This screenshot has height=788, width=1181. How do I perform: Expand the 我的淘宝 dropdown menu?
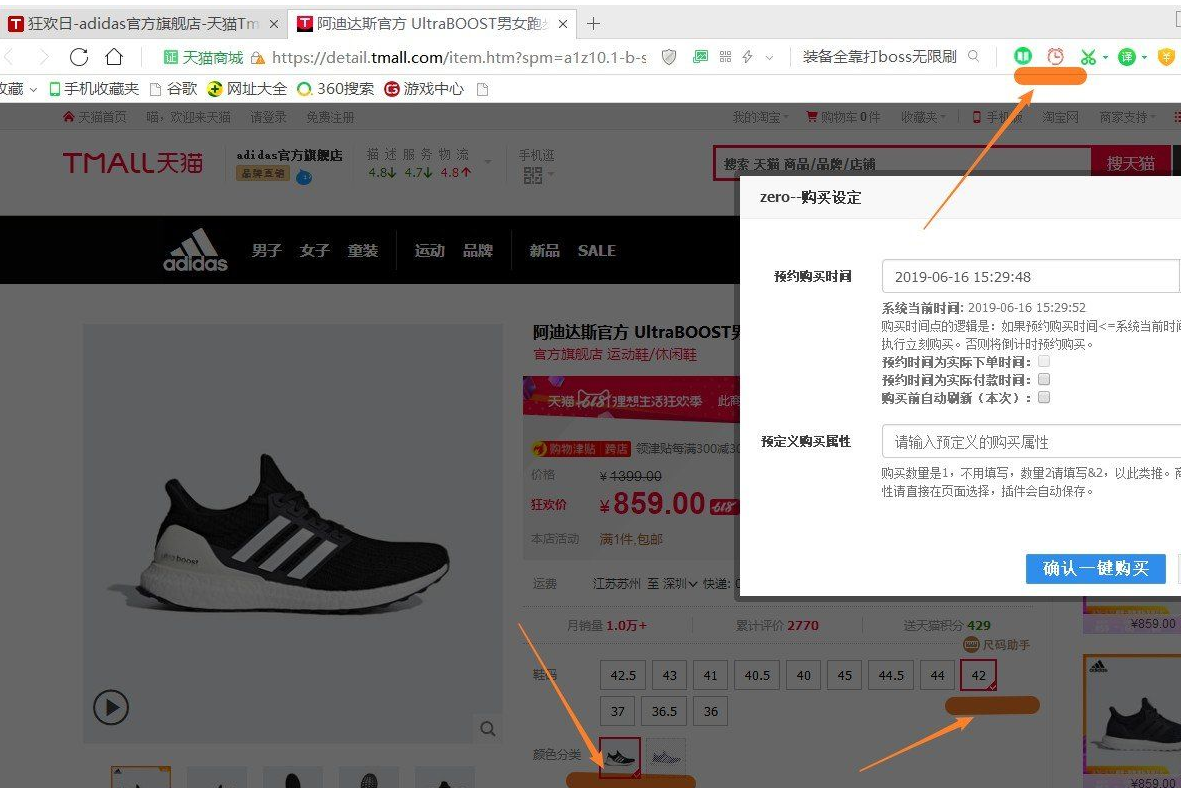[x=761, y=117]
